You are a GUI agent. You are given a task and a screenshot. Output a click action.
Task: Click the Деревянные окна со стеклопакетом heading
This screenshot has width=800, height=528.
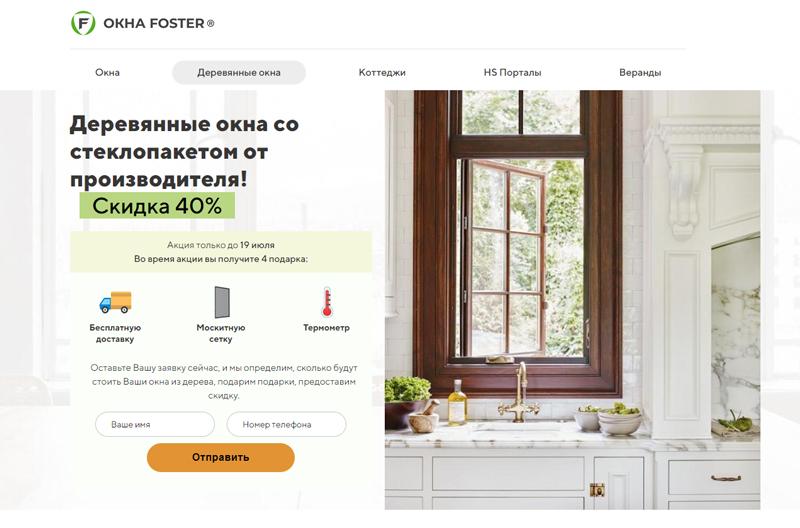(184, 152)
